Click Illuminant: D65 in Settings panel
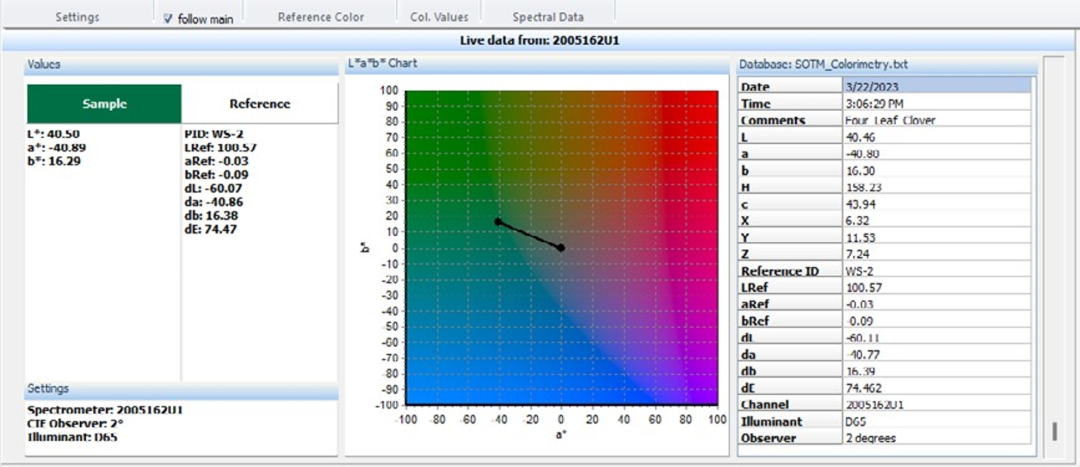1080x467 pixels. [71, 437]
